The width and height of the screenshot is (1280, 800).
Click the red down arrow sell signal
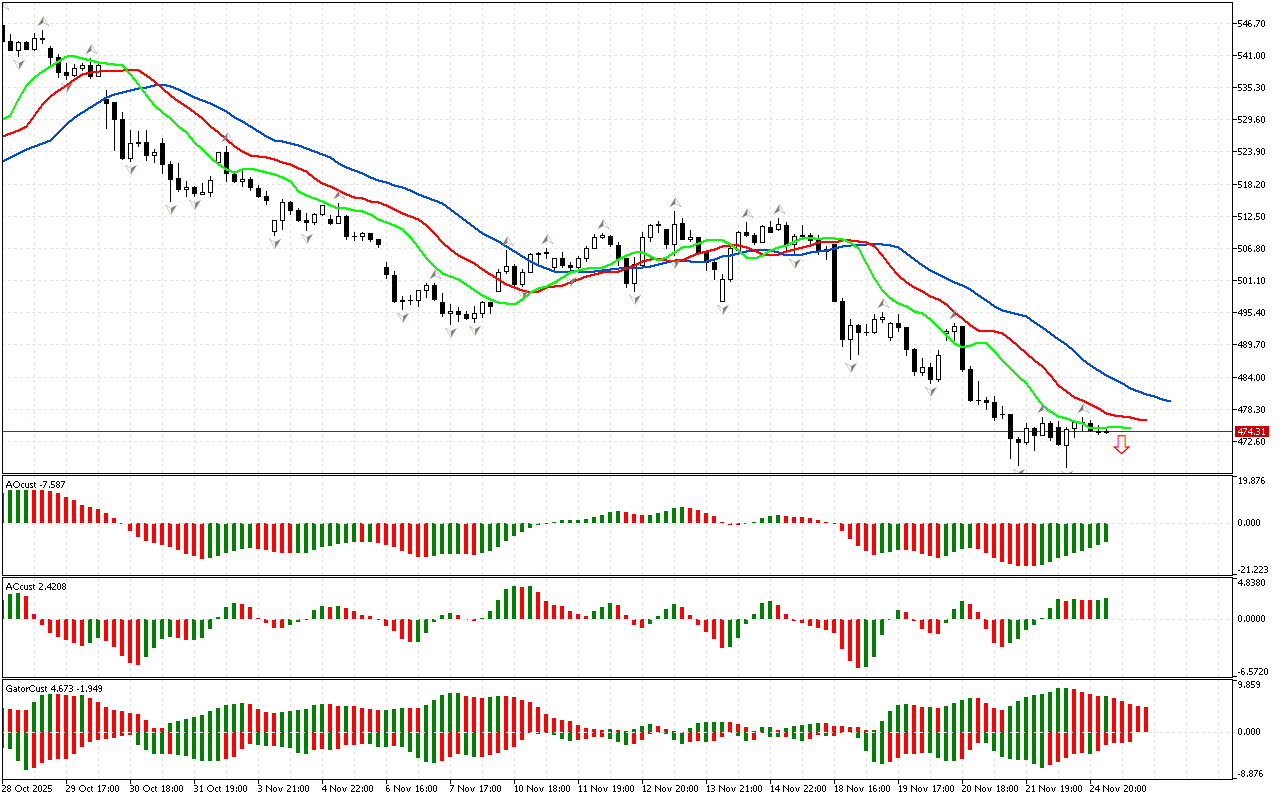pos(1121,445)
